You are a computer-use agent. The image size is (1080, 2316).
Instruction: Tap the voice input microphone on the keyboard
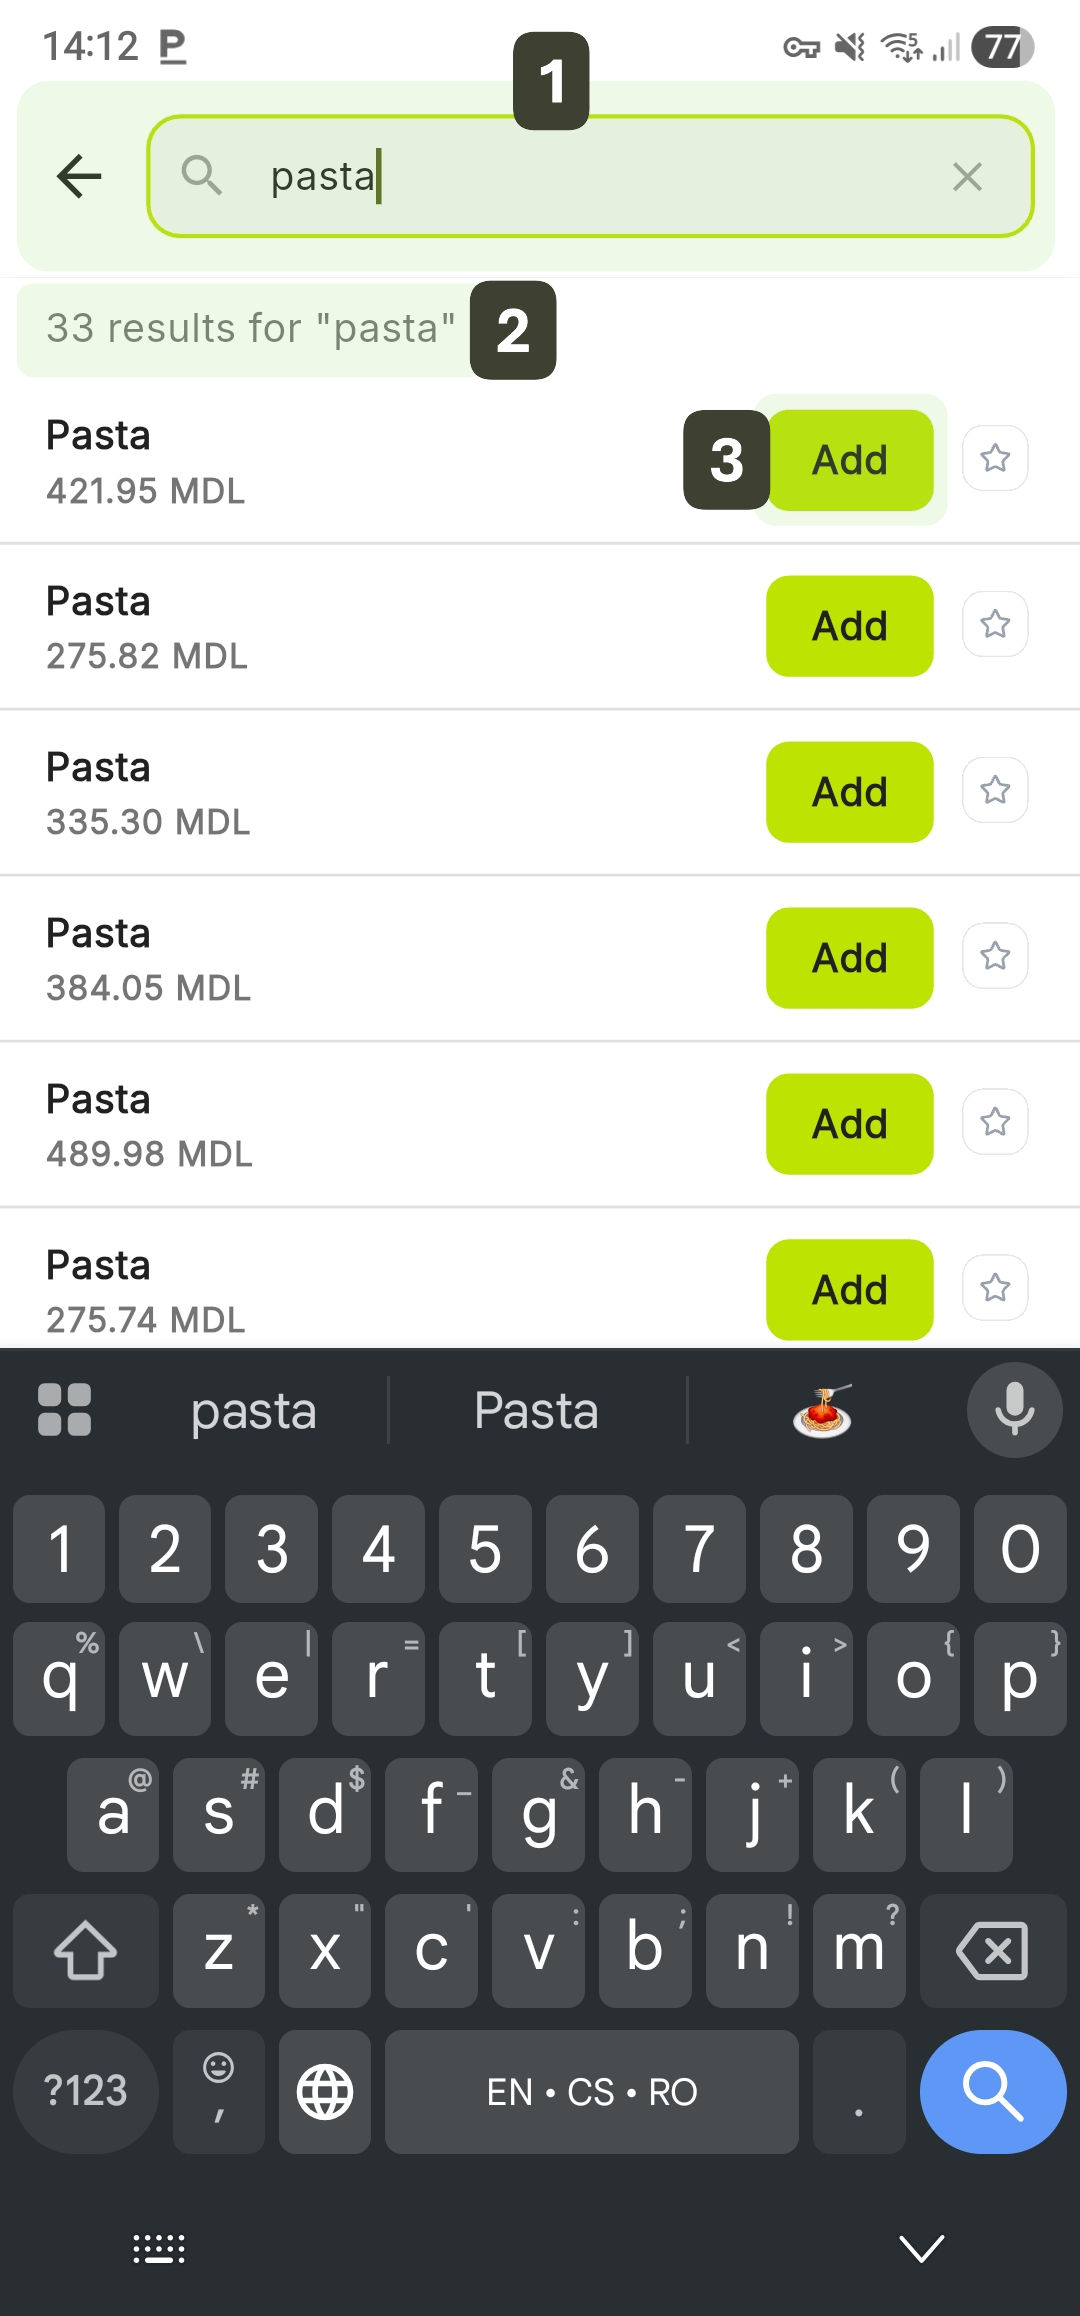click(1014, 1410)
